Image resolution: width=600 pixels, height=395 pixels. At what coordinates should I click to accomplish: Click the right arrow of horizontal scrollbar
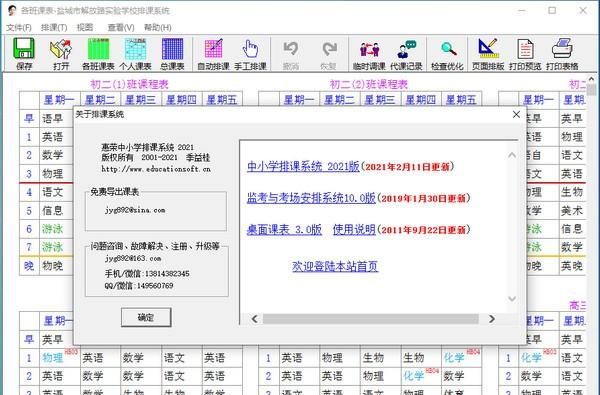pyautogui.click(x=492, y=319)
